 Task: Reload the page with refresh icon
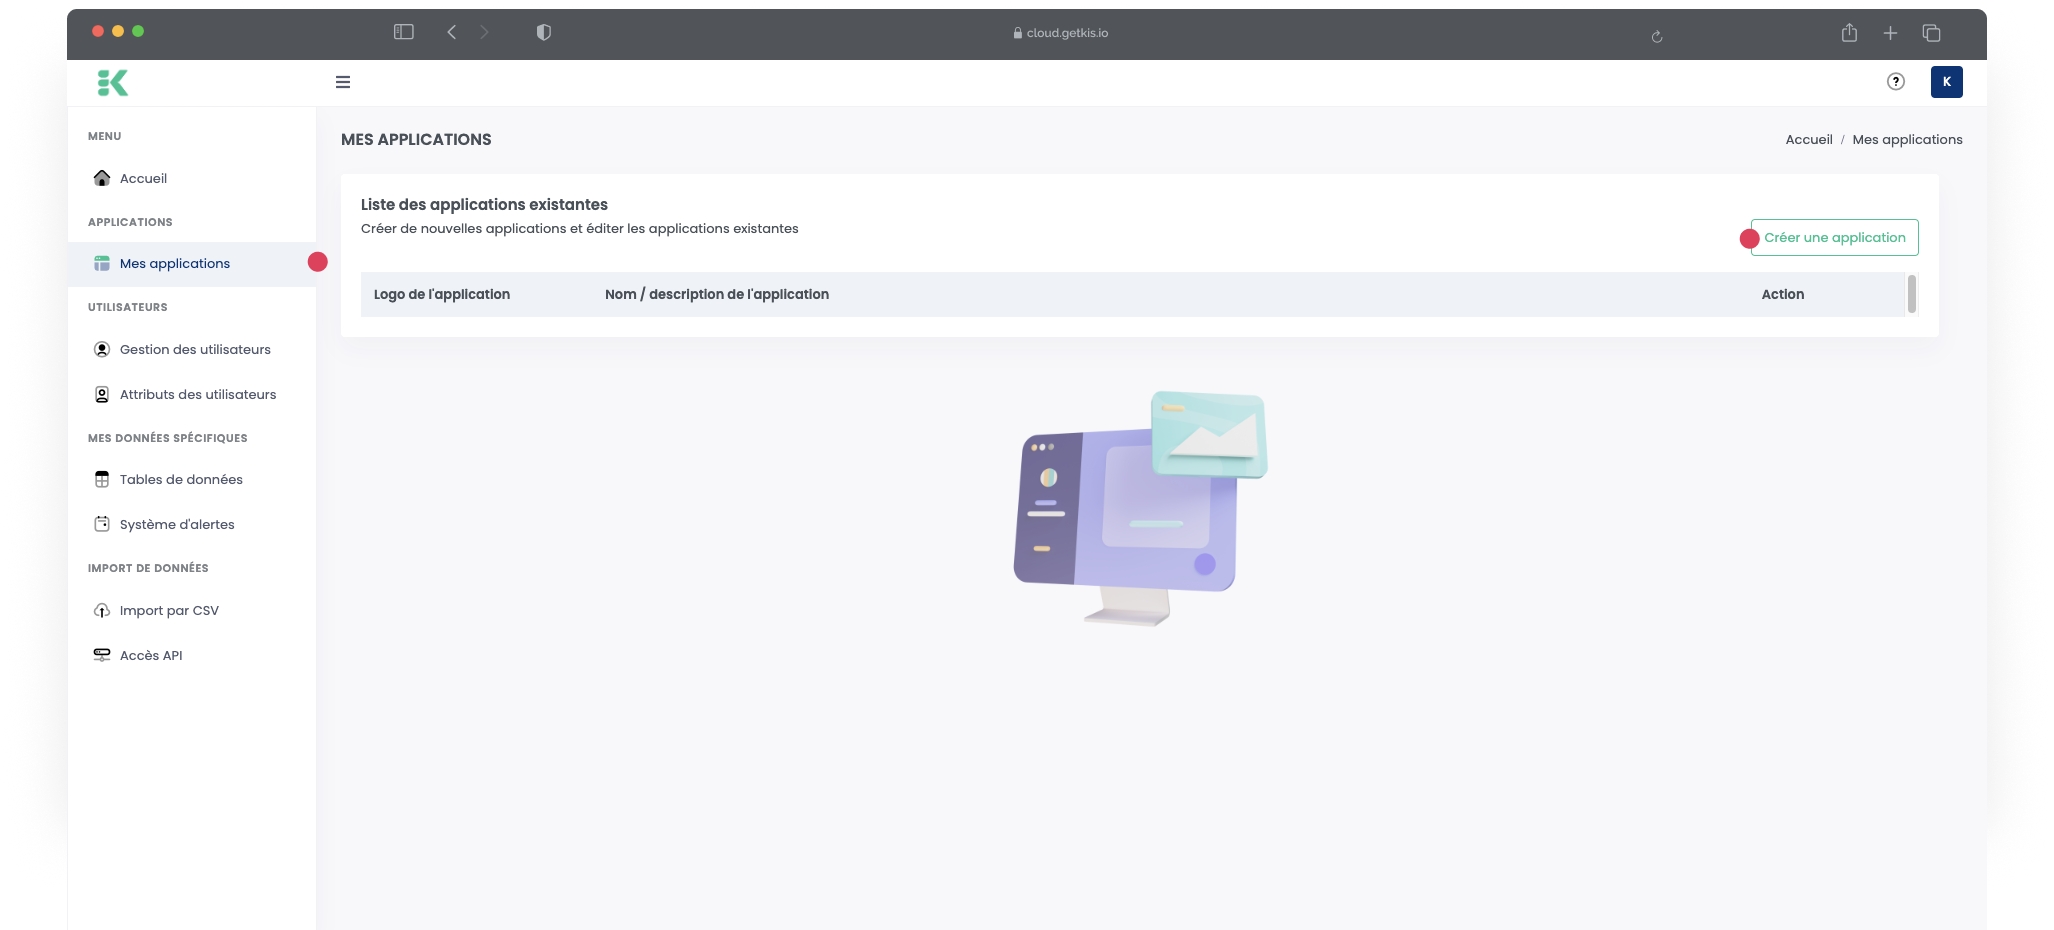click(x=1657, y=36)
